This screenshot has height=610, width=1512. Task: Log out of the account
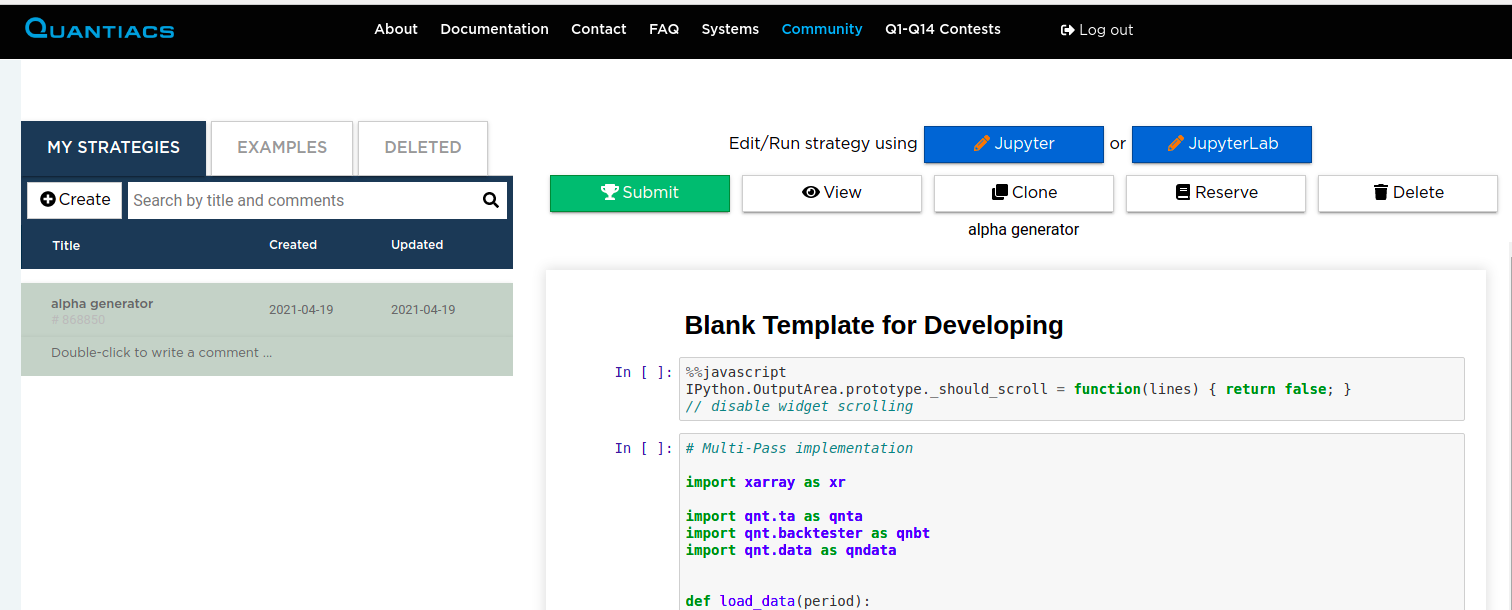1097,30
